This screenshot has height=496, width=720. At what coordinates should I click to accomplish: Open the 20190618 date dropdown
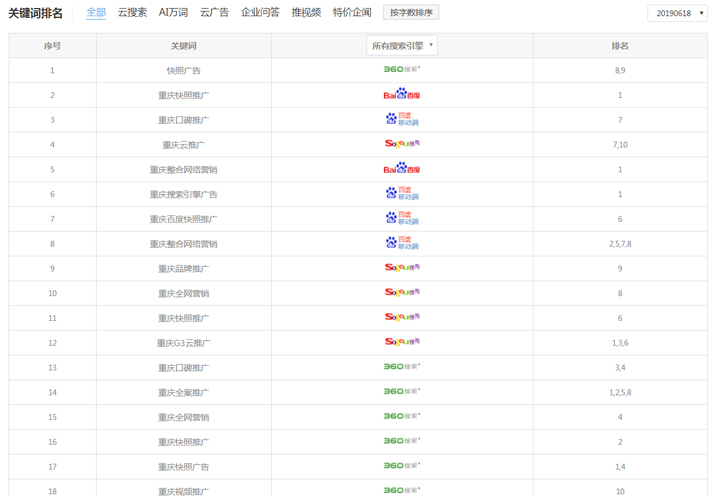677,13
